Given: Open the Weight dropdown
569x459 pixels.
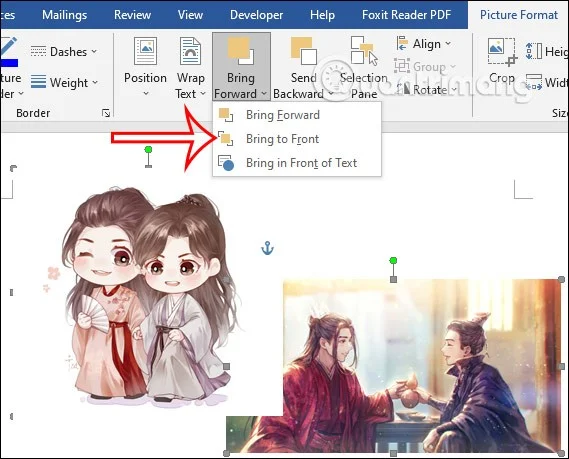Looking at the screenshot, I should [65, 82].
